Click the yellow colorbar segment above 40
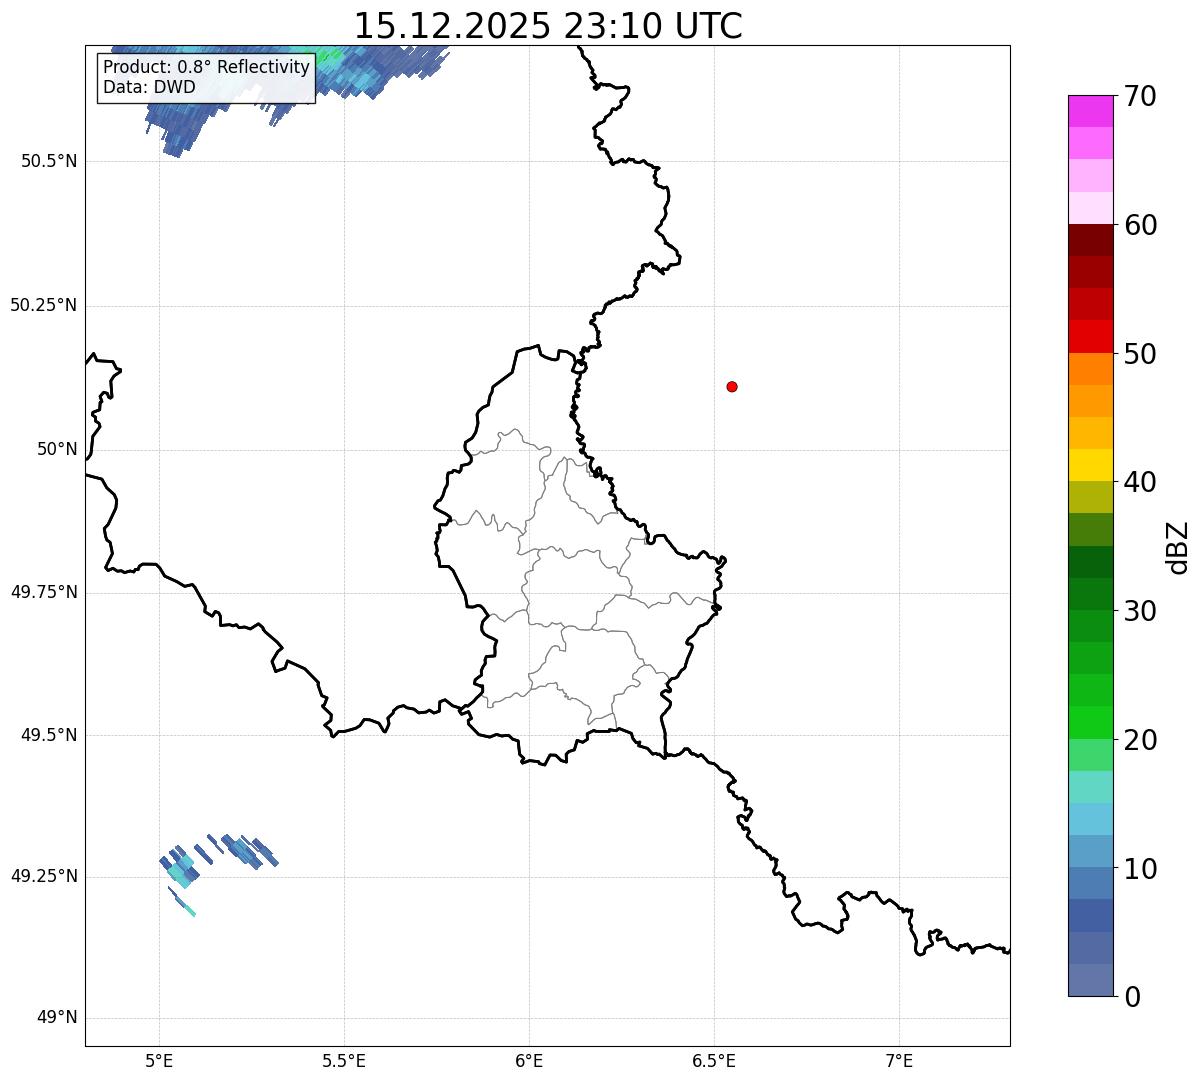This screenshot has height=1081, width=1202. coord(1090,465)
